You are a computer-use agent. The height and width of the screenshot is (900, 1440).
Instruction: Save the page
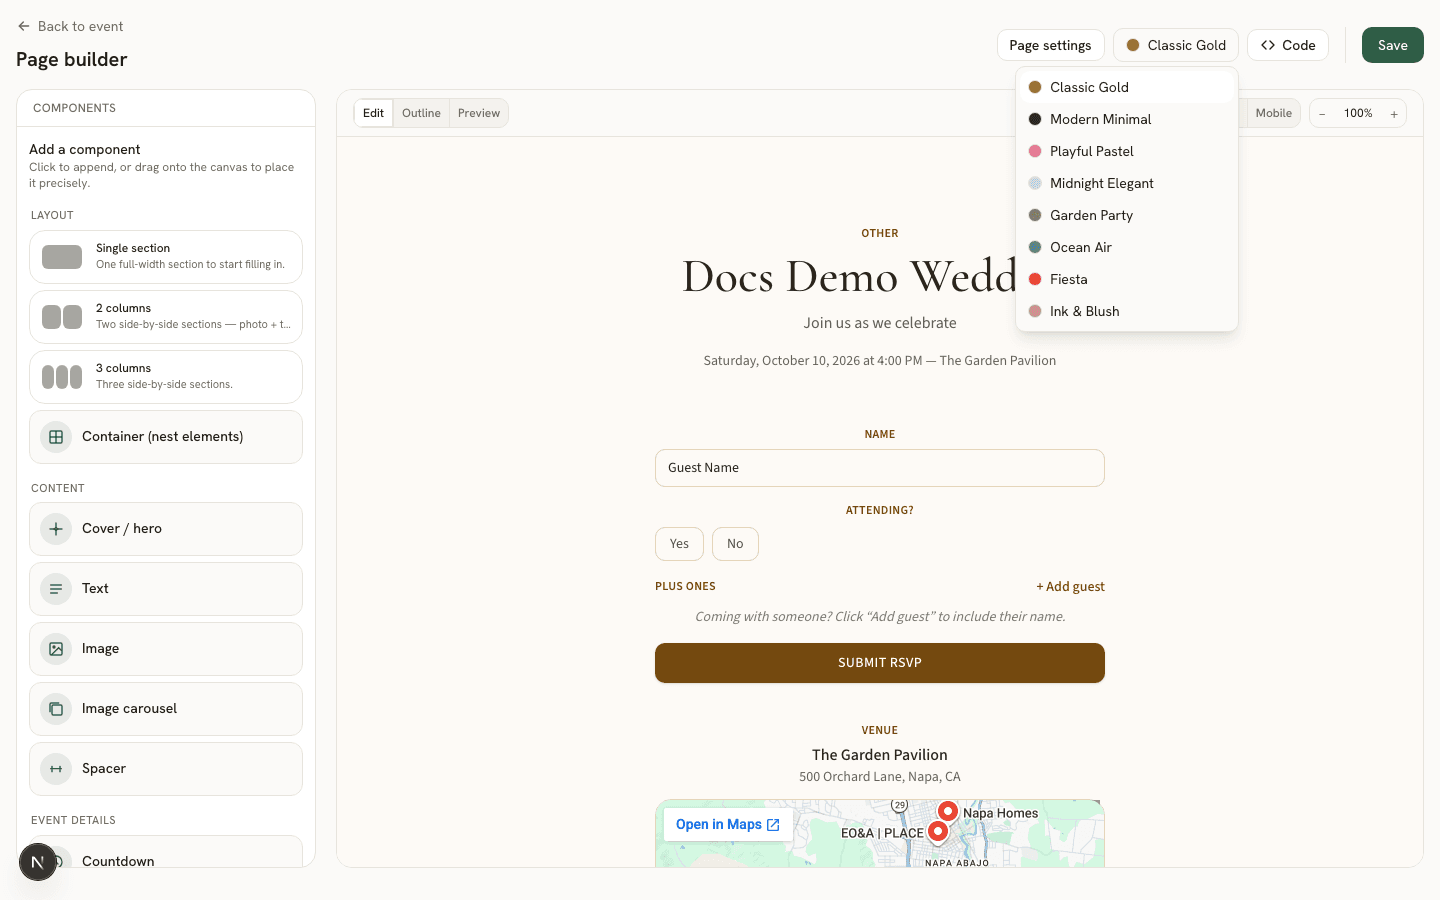coord(1392,45)
